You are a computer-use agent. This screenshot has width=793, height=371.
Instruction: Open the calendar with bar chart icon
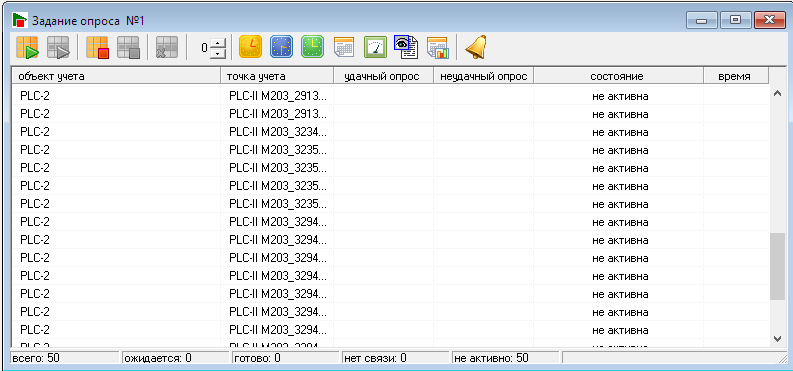click(x=438, y=48)
